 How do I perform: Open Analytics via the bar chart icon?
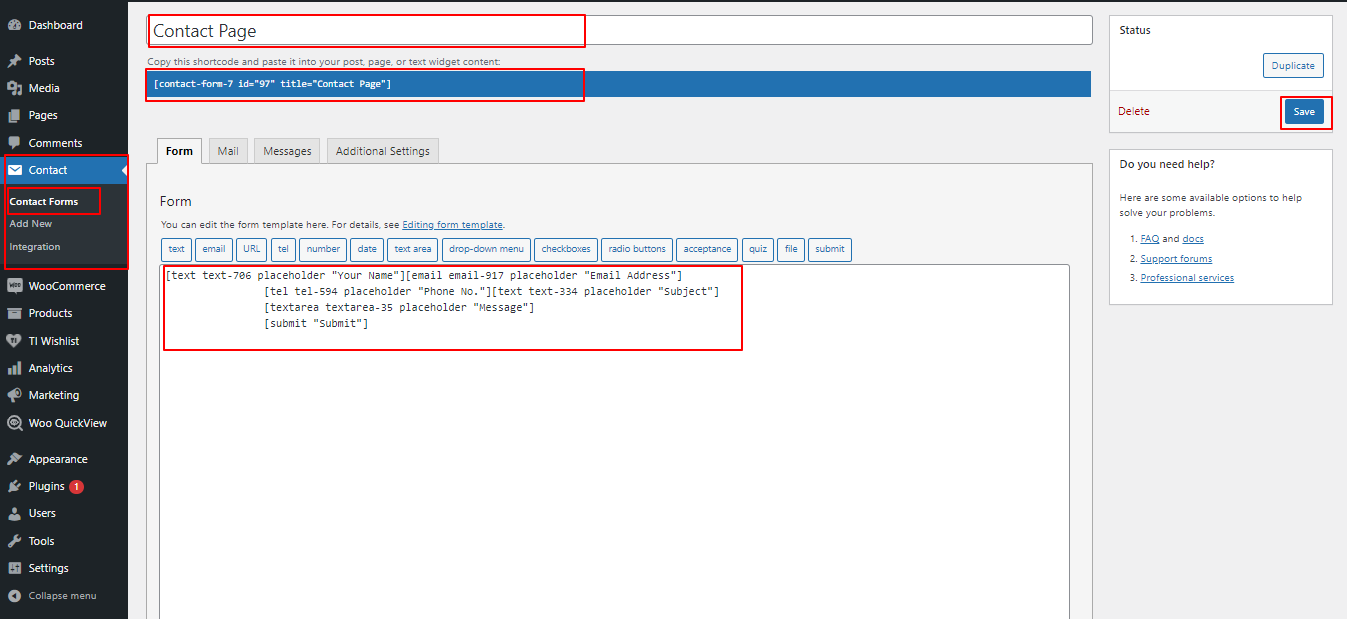coord(14,368)
